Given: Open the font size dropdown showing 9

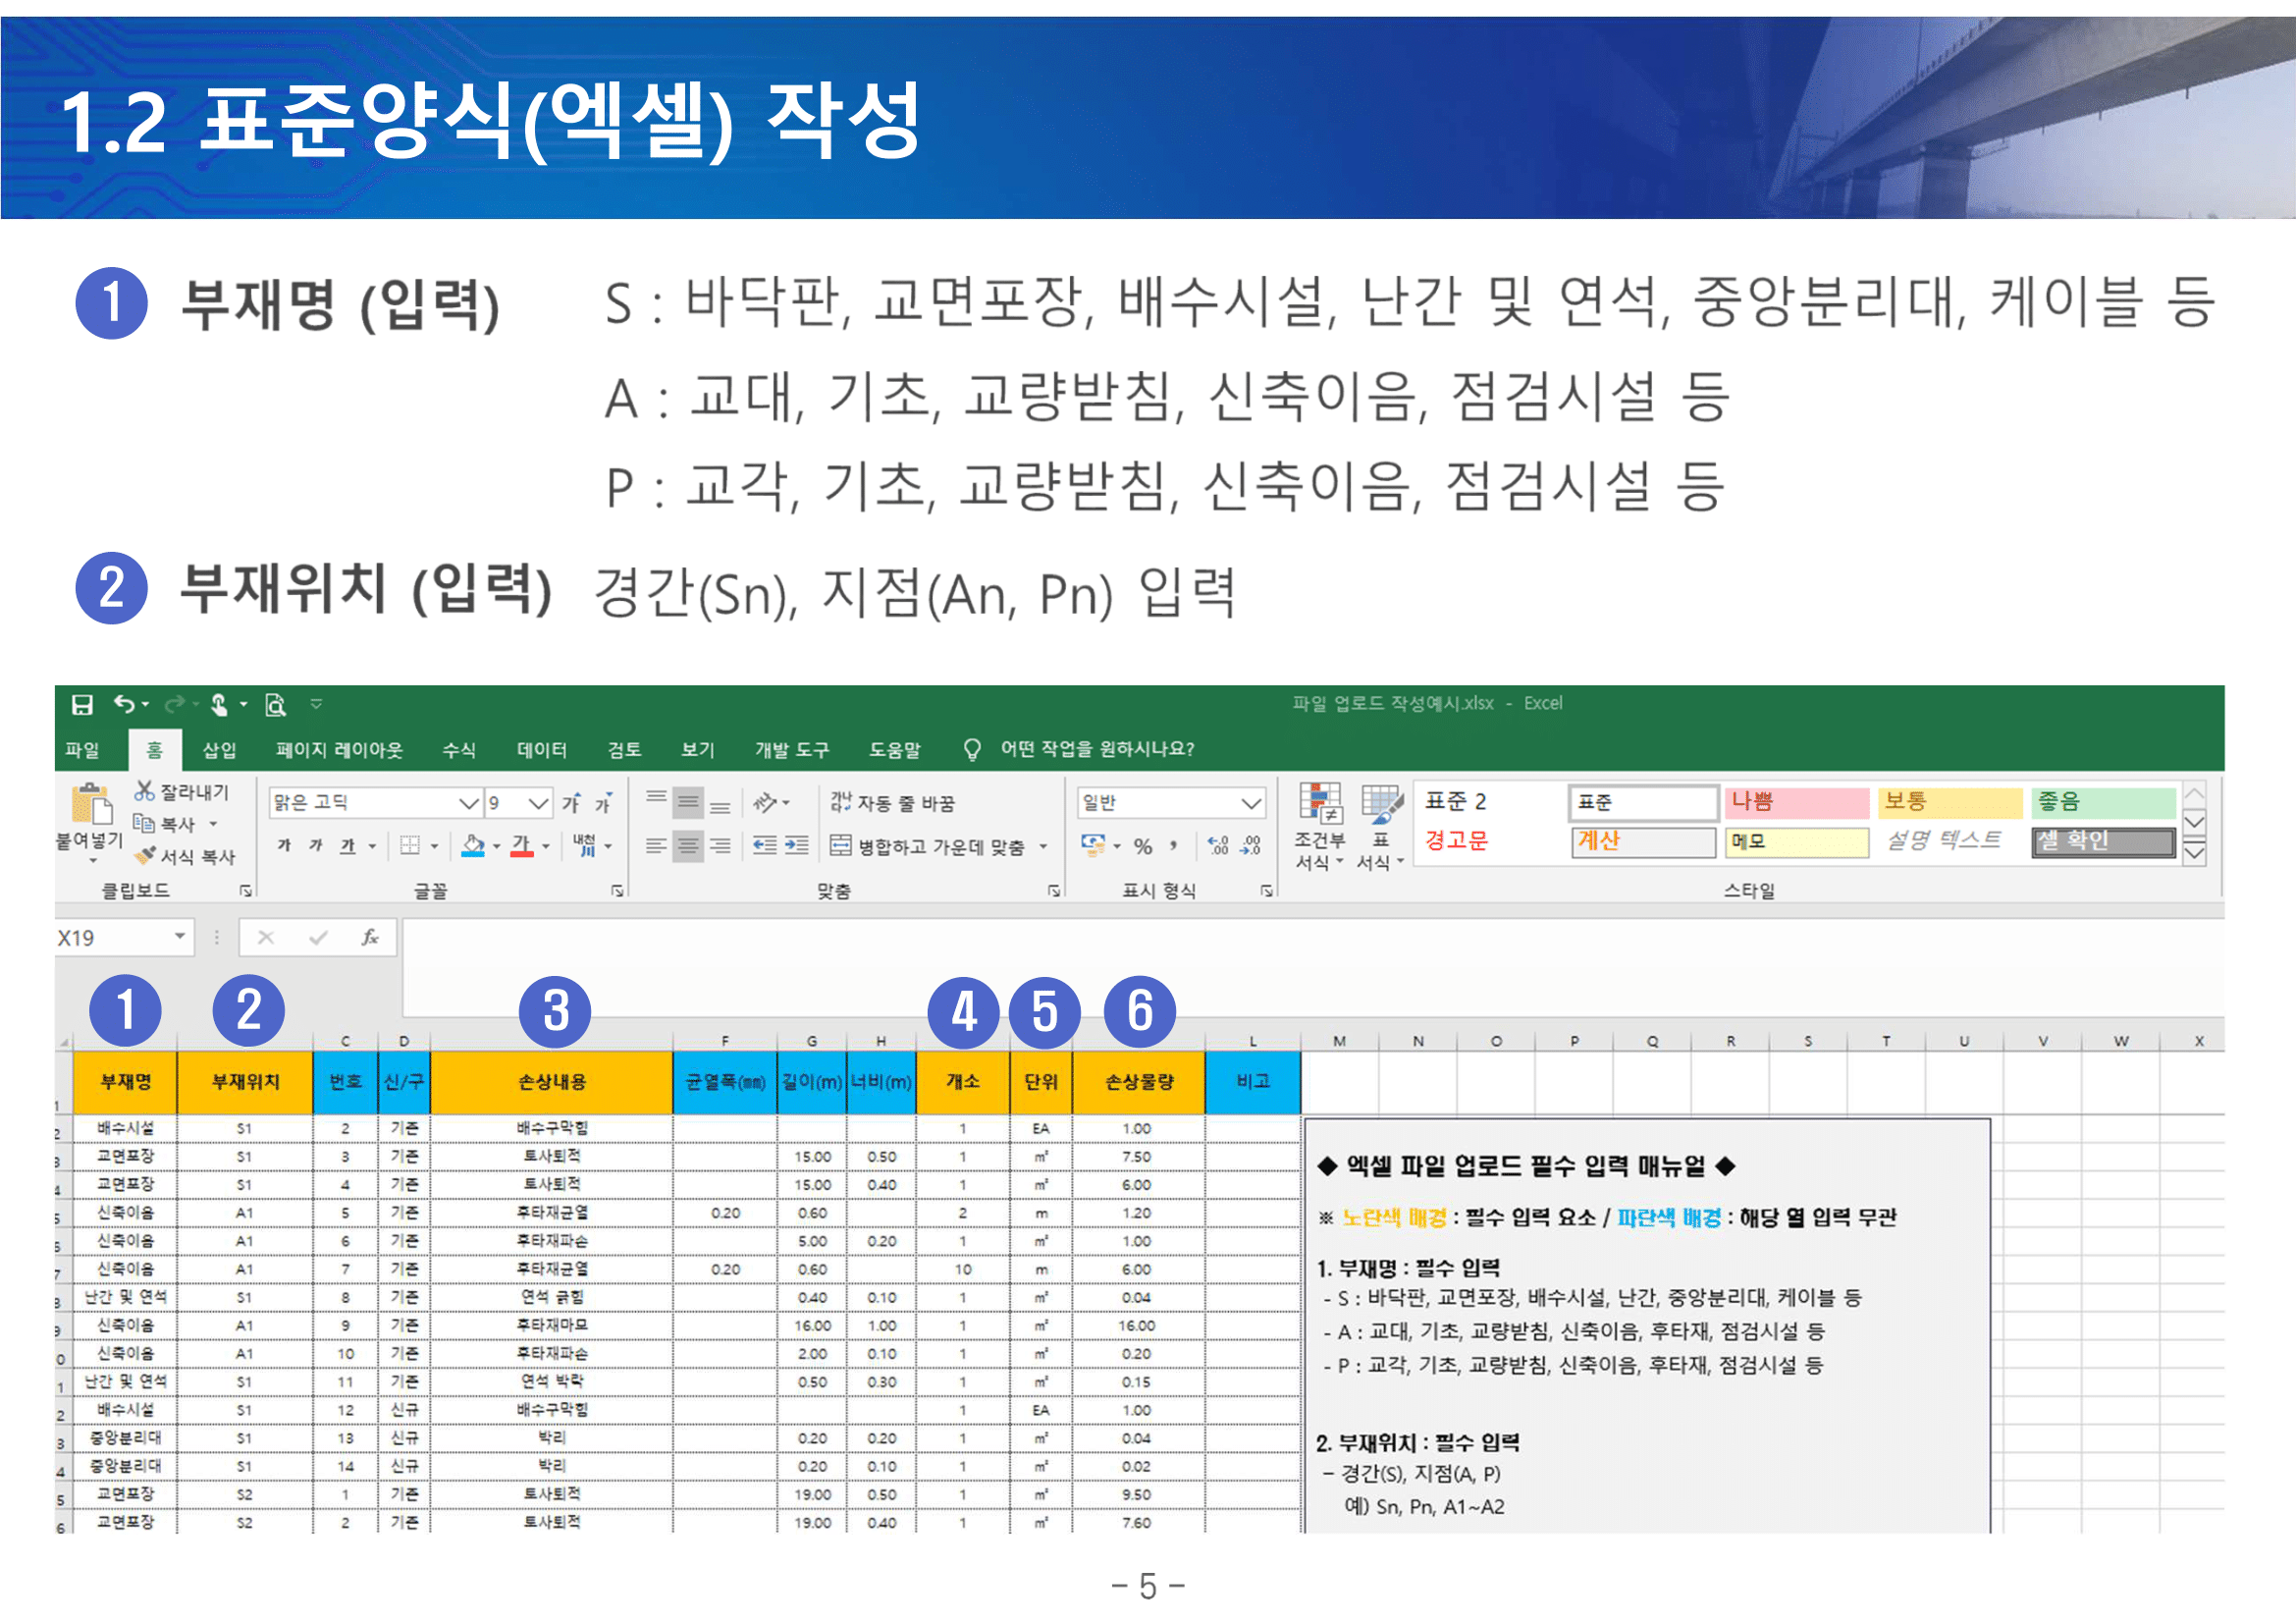Looking at the screenshot, I should pyautogui.click(x=538, y=803).
